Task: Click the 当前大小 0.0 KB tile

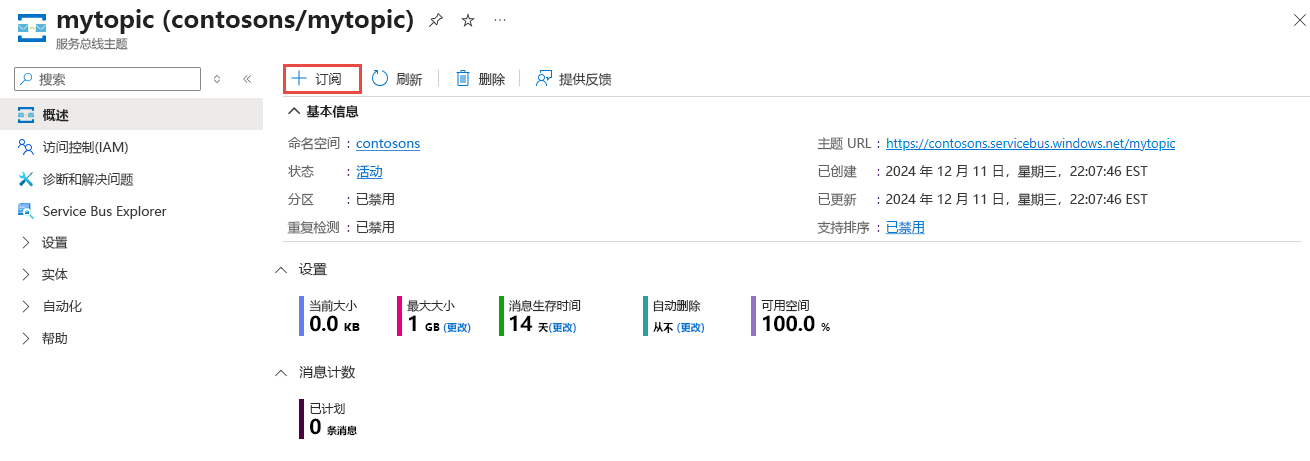Action: pos(331,316)
